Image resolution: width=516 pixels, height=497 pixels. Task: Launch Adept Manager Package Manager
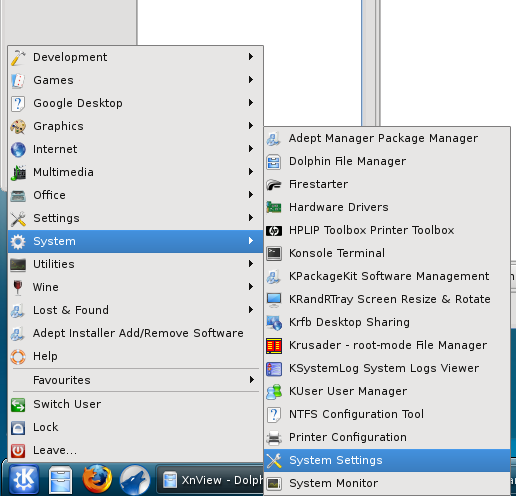coord(387,138)
